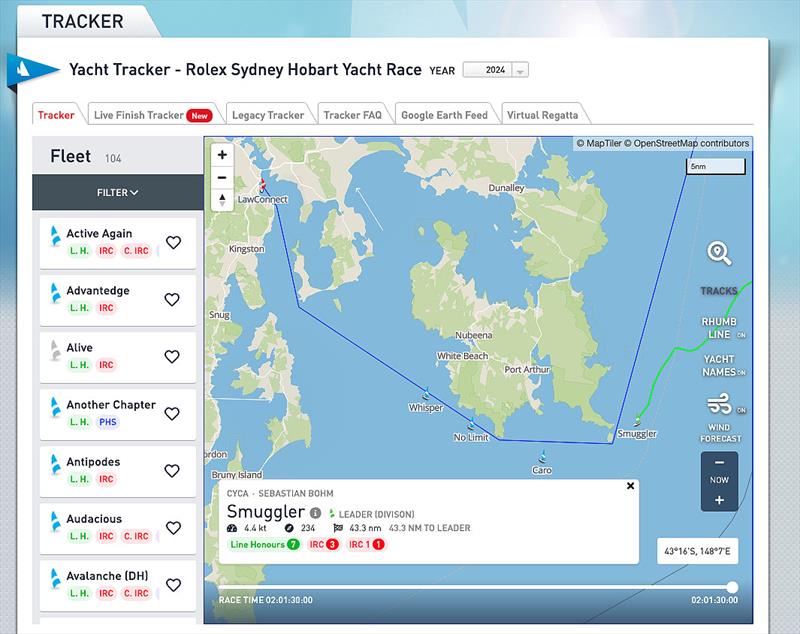Switch to the Tracker tab
Viewport: 800px width, 634px height.
pyautogui.click(x=56, y=115)
